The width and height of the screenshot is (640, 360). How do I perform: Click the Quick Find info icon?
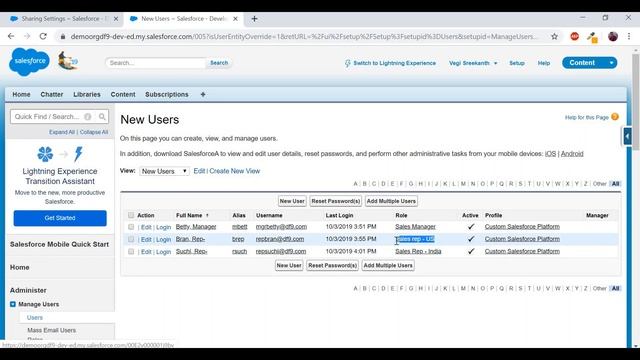pyautogui.click(x=88, y=117)
